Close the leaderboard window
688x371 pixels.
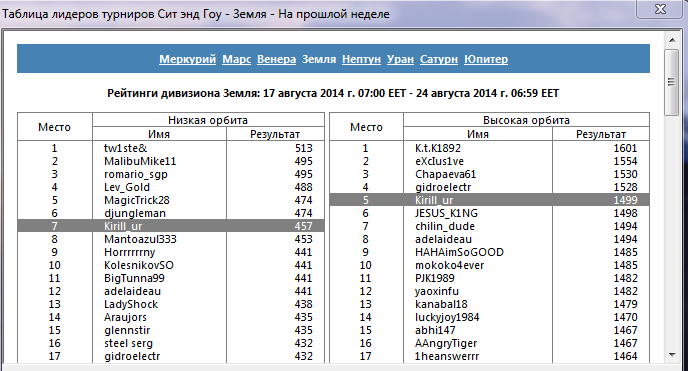tap(660, 9)
